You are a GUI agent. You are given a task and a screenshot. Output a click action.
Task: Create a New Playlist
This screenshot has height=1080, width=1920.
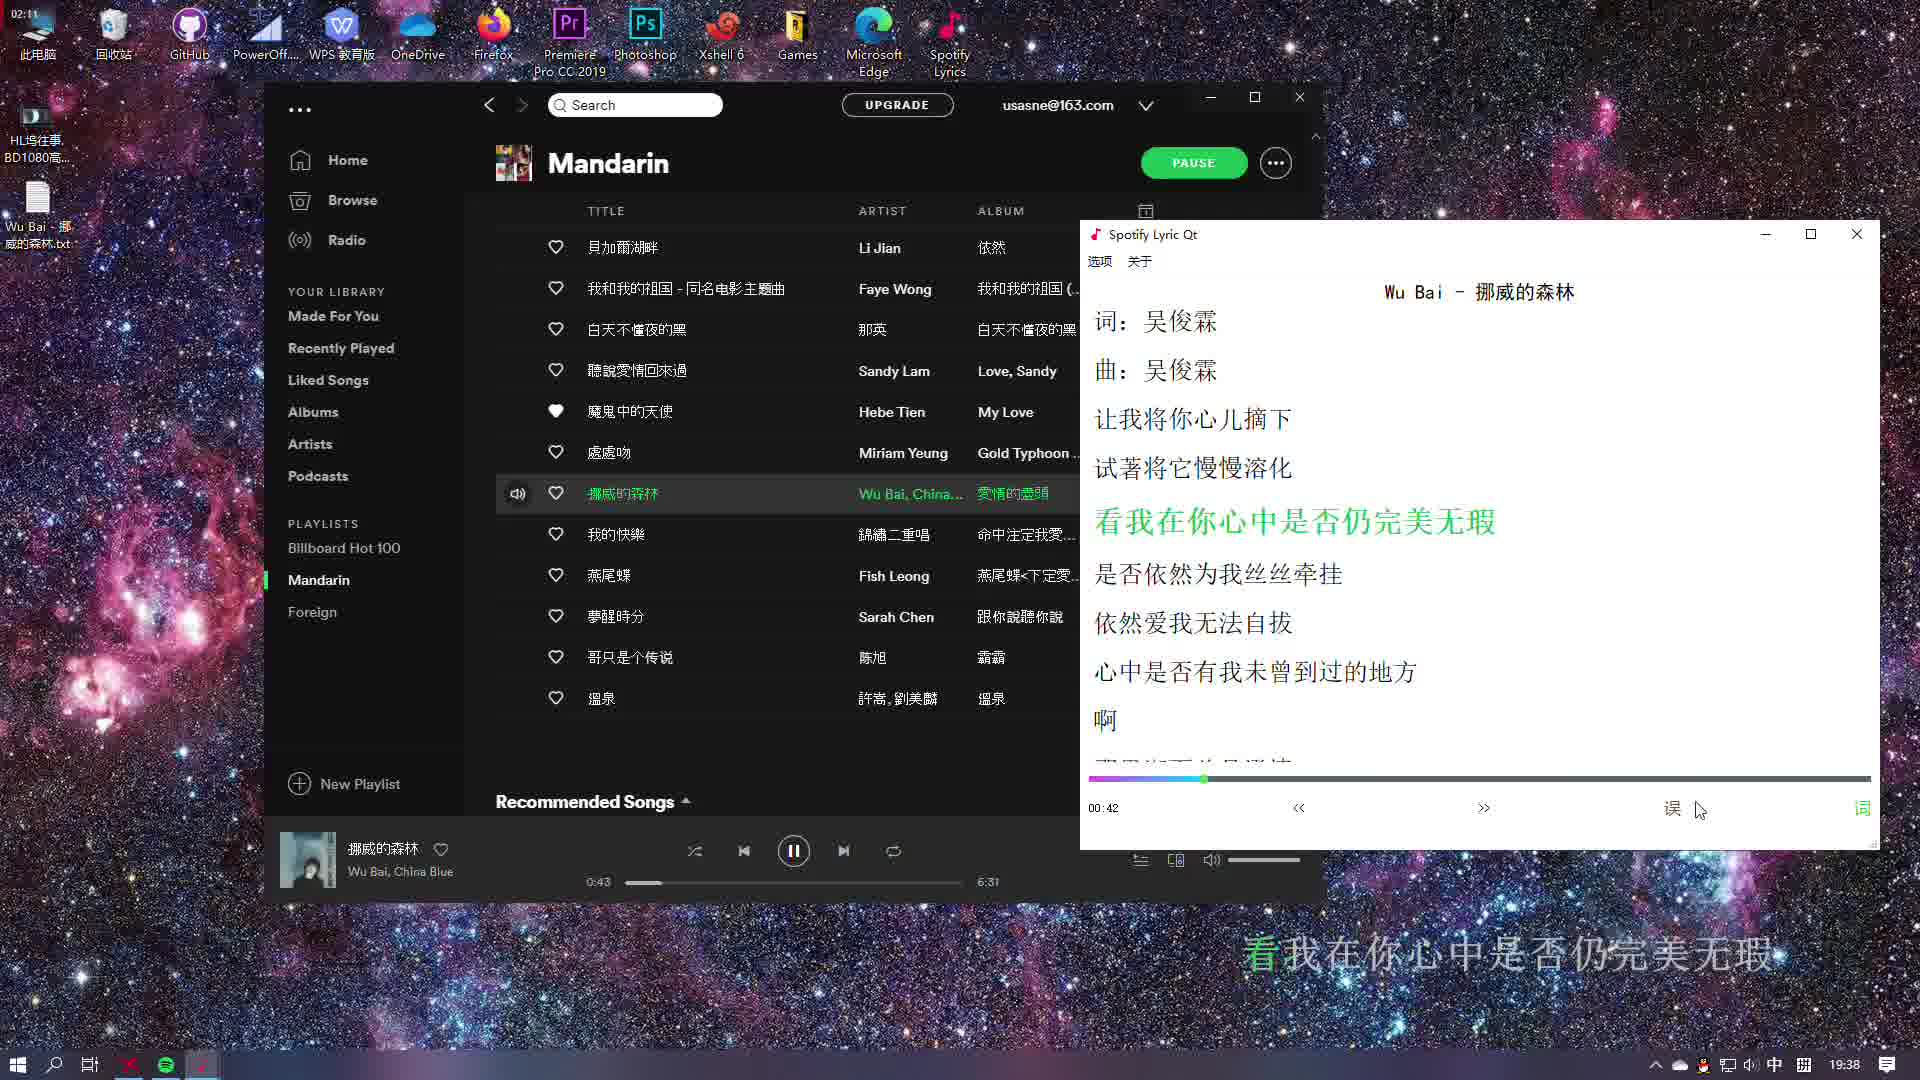(344, 784)
